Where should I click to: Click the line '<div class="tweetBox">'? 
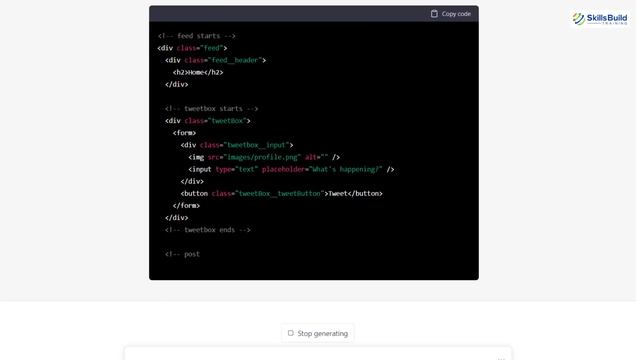coord(208,121)
